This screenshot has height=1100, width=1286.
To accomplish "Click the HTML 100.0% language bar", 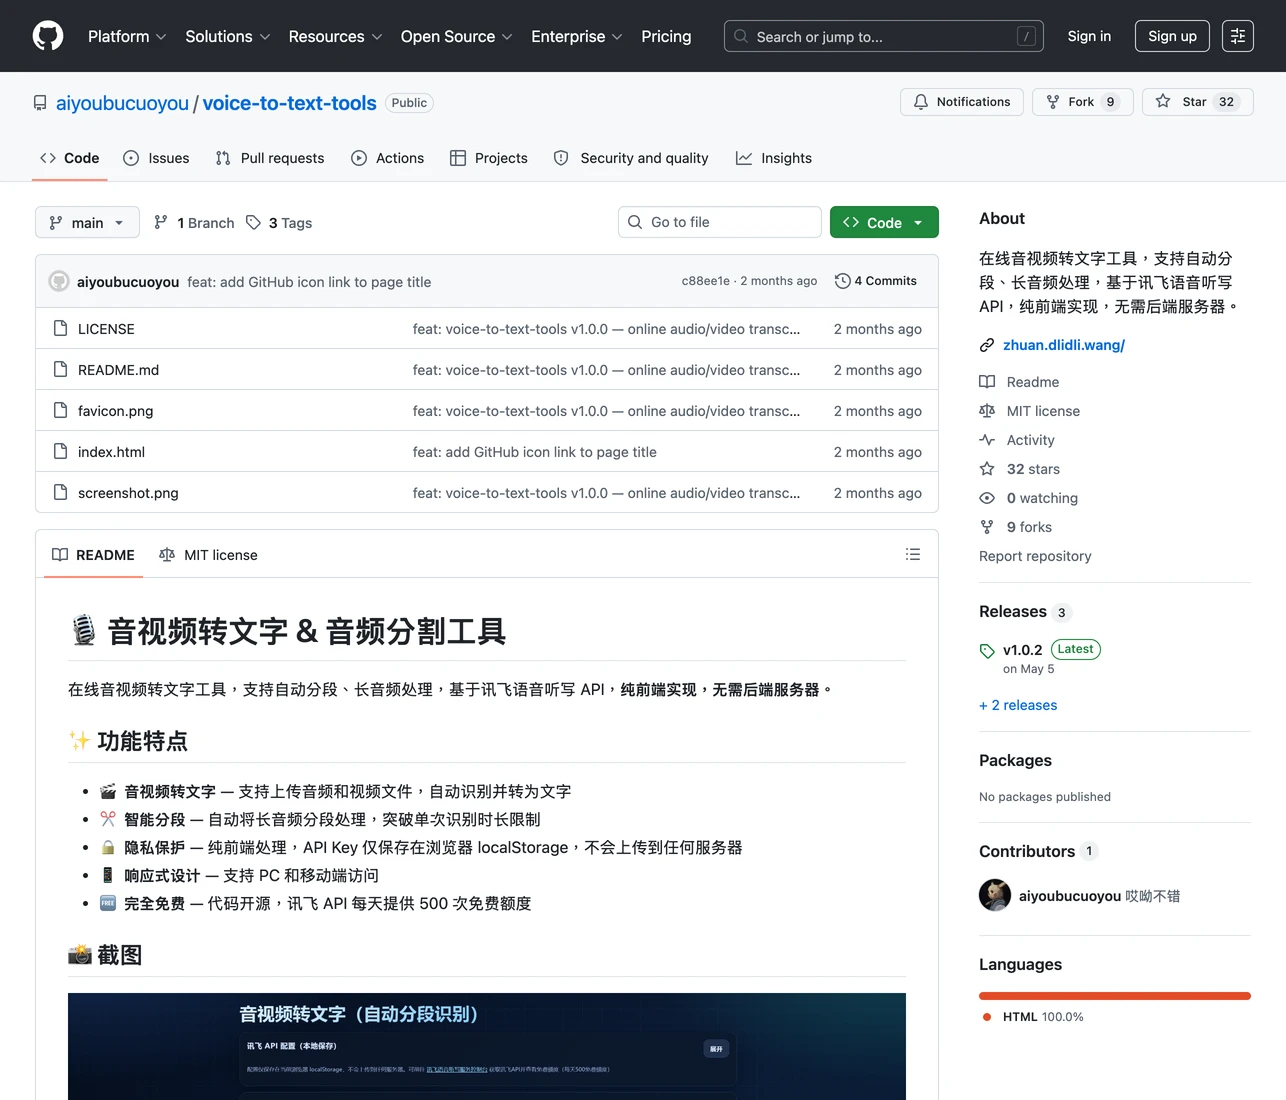I will point(1115,996).
